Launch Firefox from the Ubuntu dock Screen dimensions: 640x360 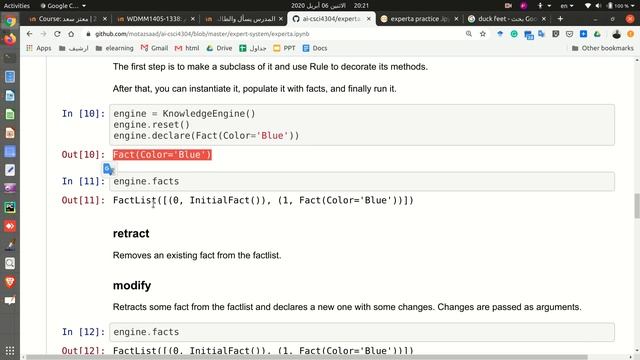pyautogui.click(x=10, y=40)
